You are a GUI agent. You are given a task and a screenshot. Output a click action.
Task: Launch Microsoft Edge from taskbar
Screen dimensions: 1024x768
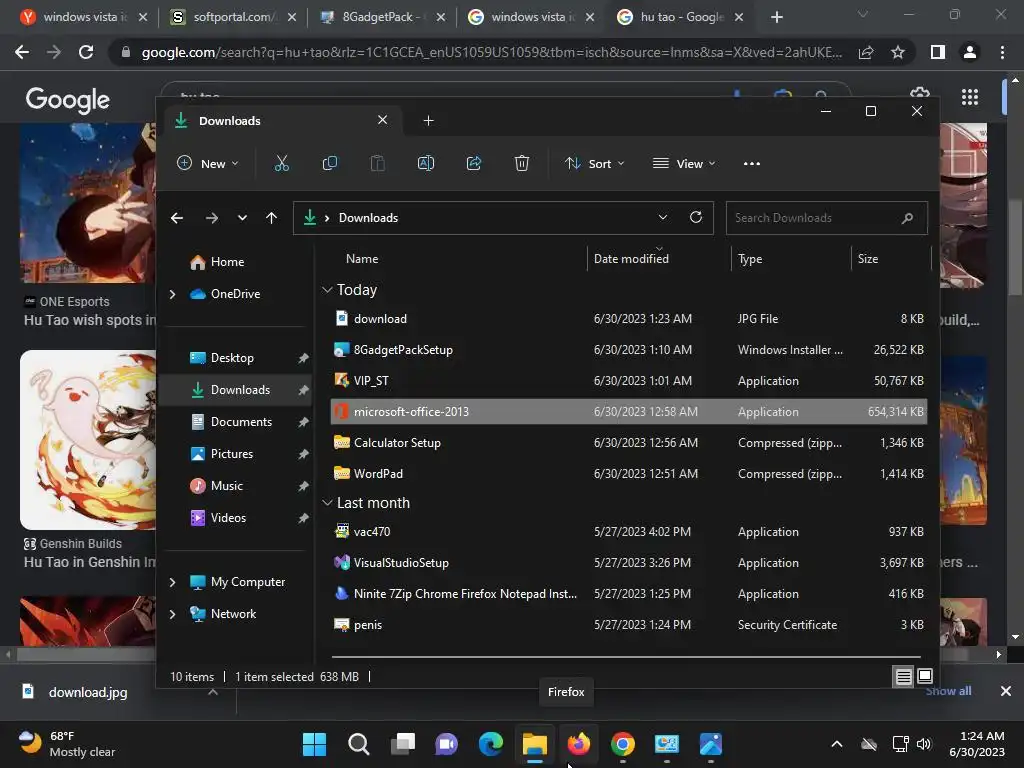pos(490,744)
